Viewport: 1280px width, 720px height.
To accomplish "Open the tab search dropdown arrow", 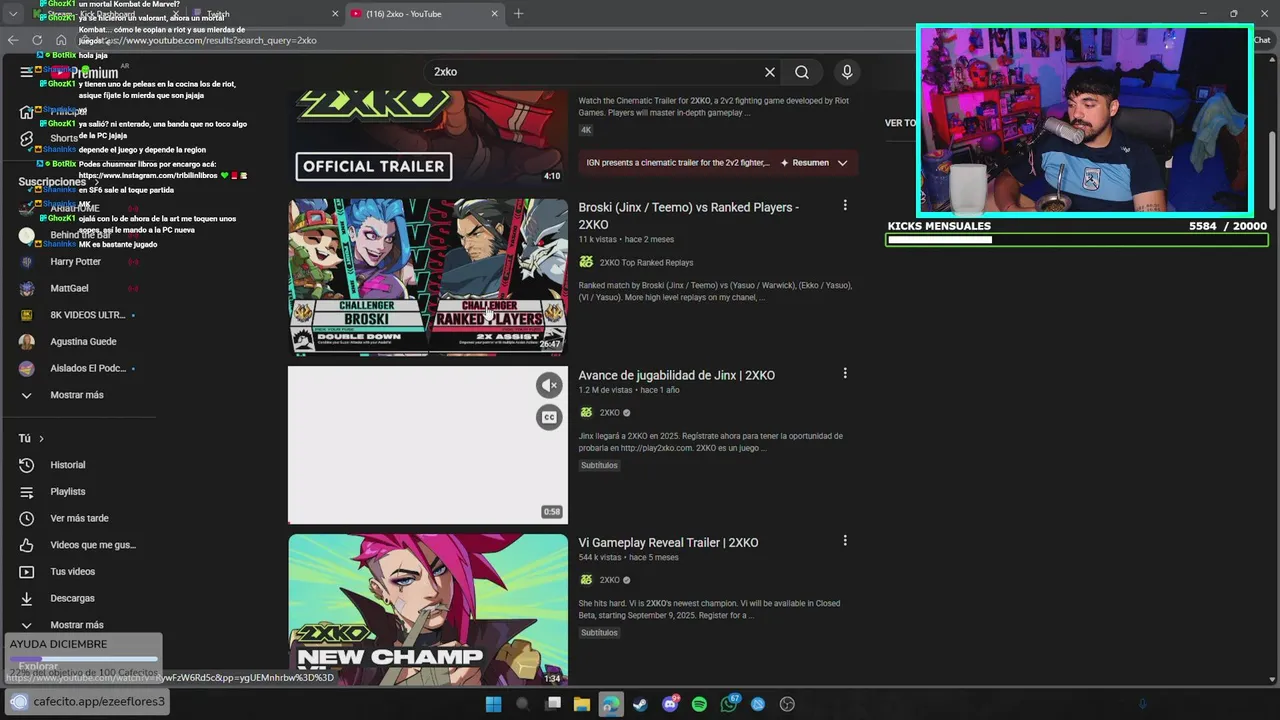I will [13, 14].
